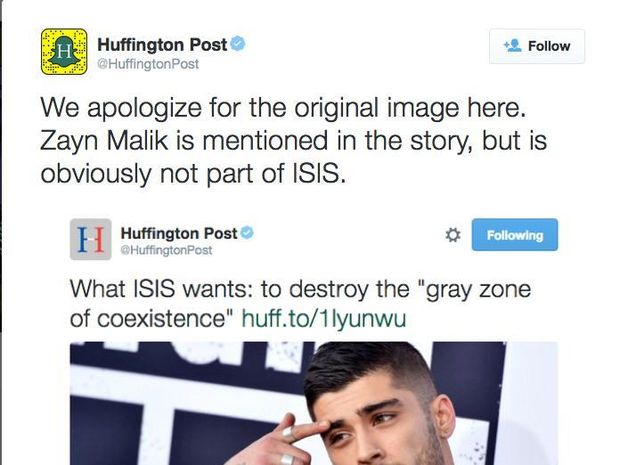Open the top Huffington Post display name
Viewport: 620px width, 465px height.
point(162,44)
